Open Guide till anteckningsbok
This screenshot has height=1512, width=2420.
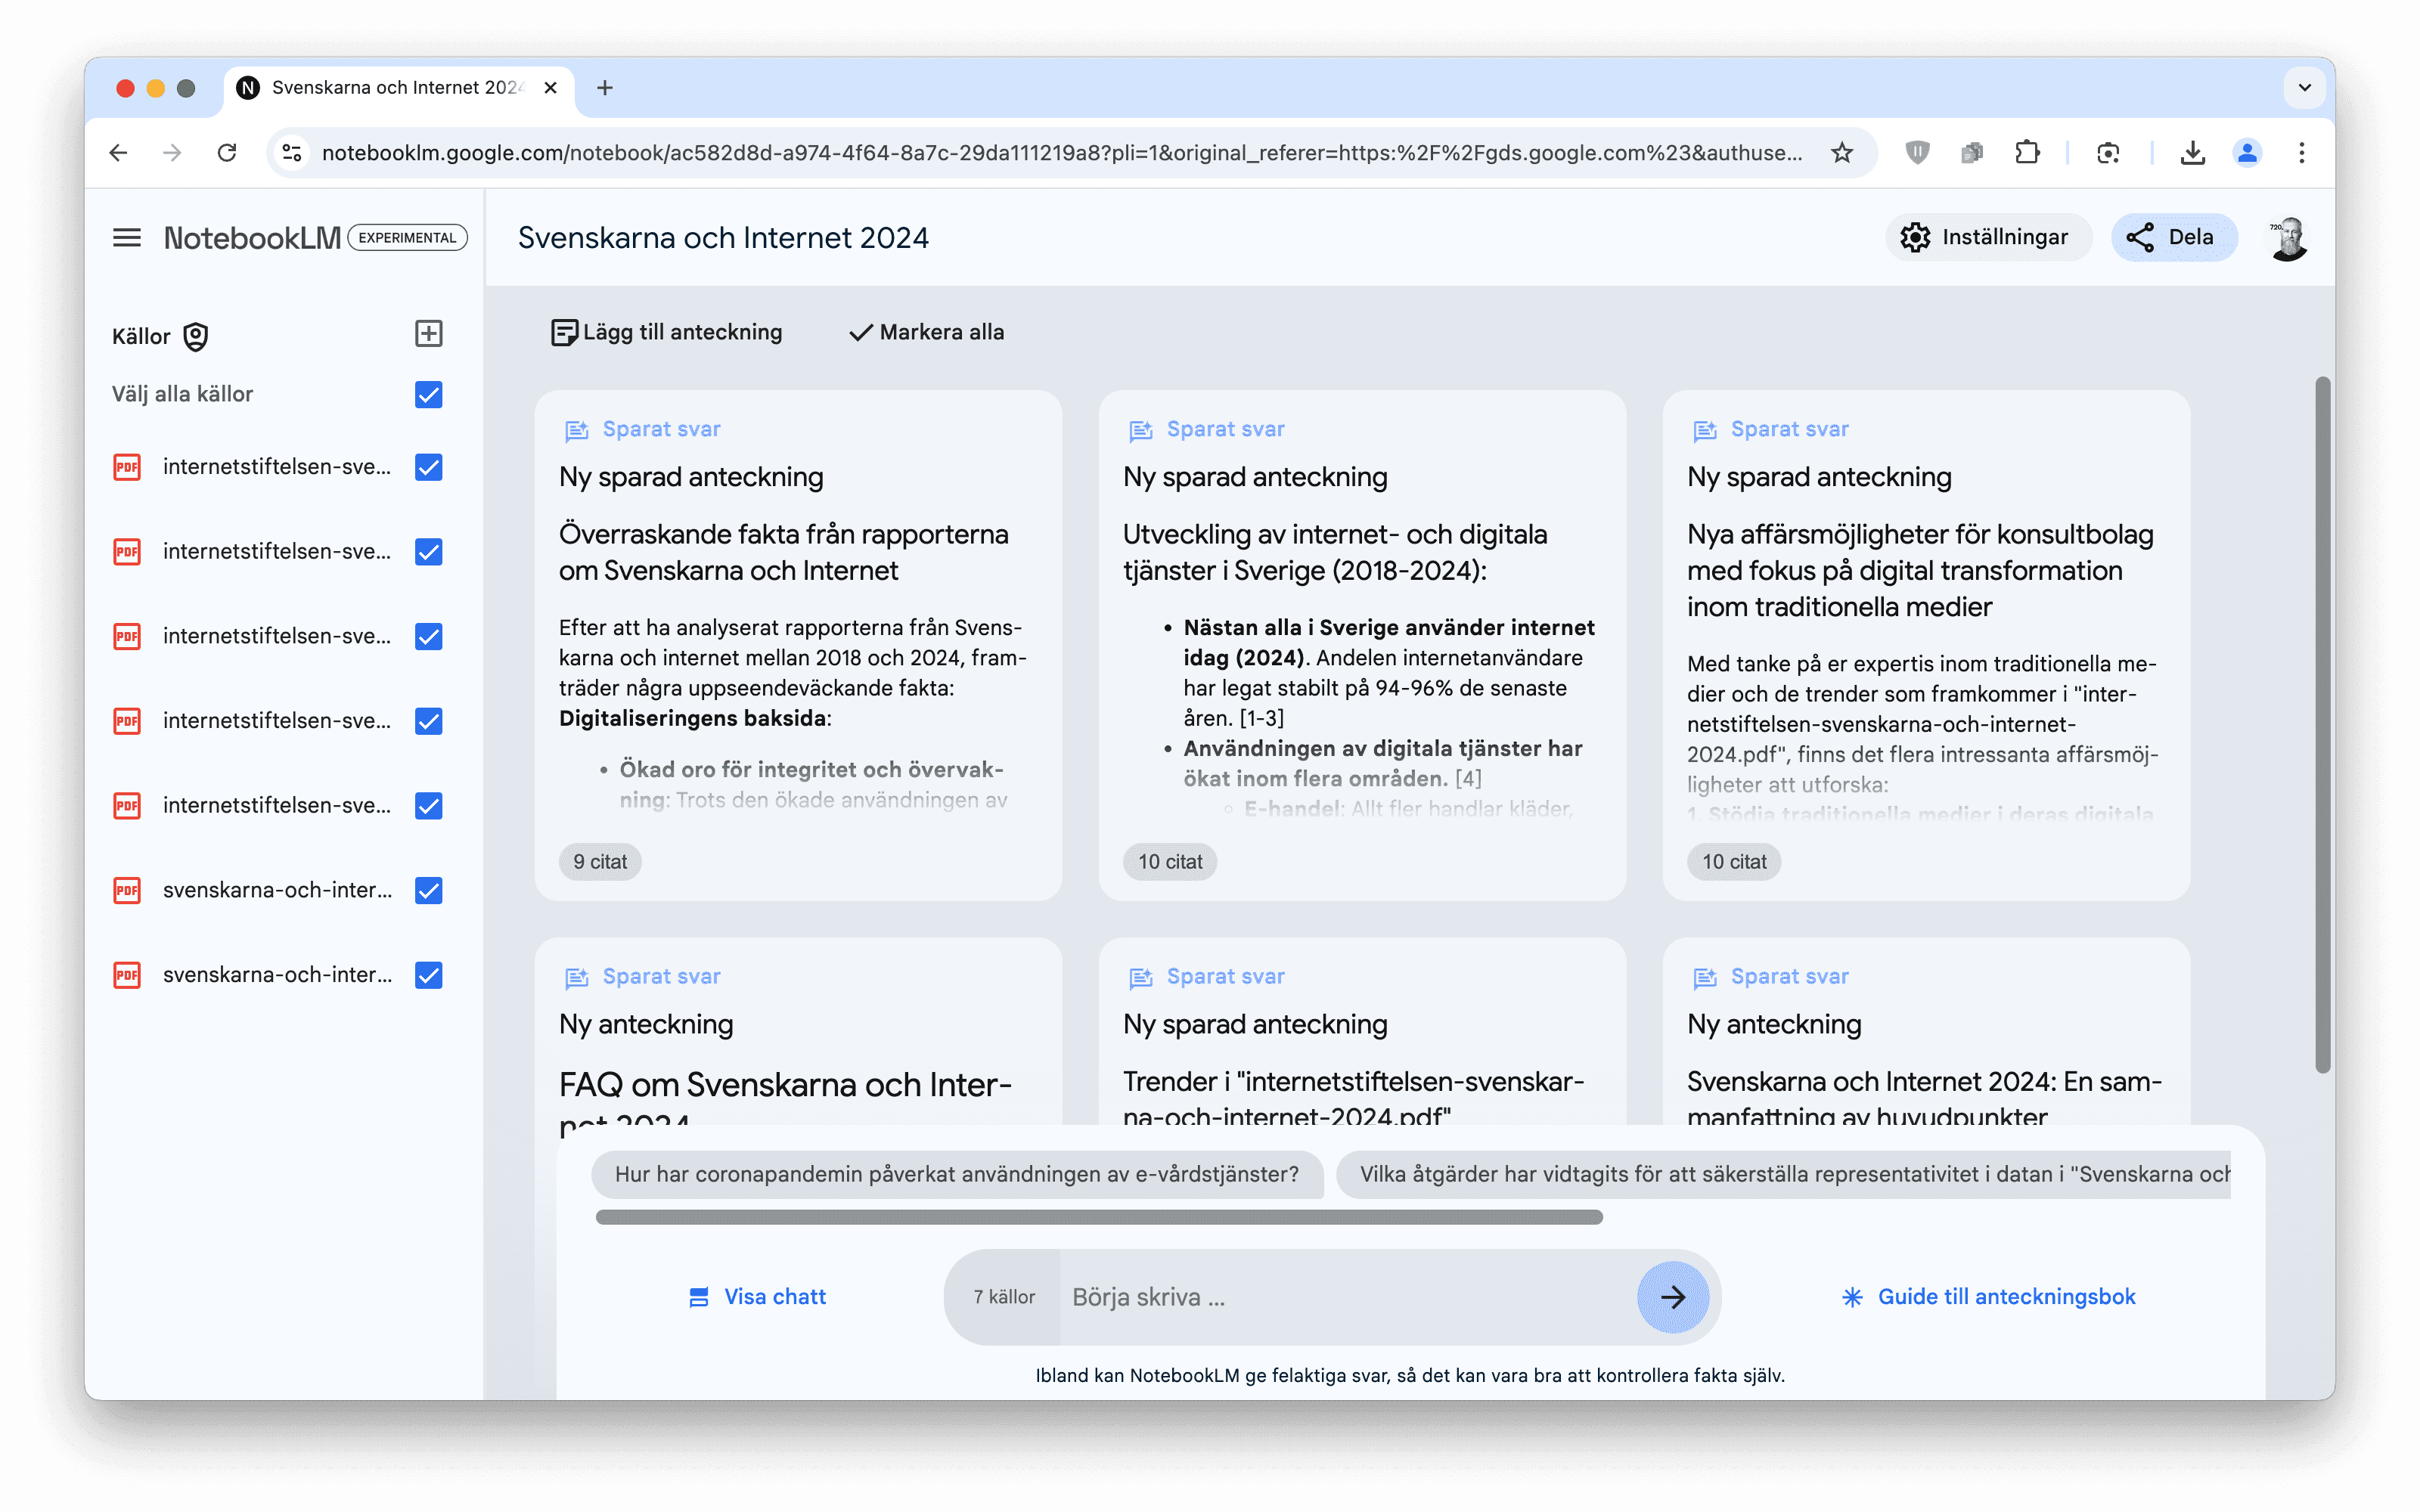coord(1988,1297)
